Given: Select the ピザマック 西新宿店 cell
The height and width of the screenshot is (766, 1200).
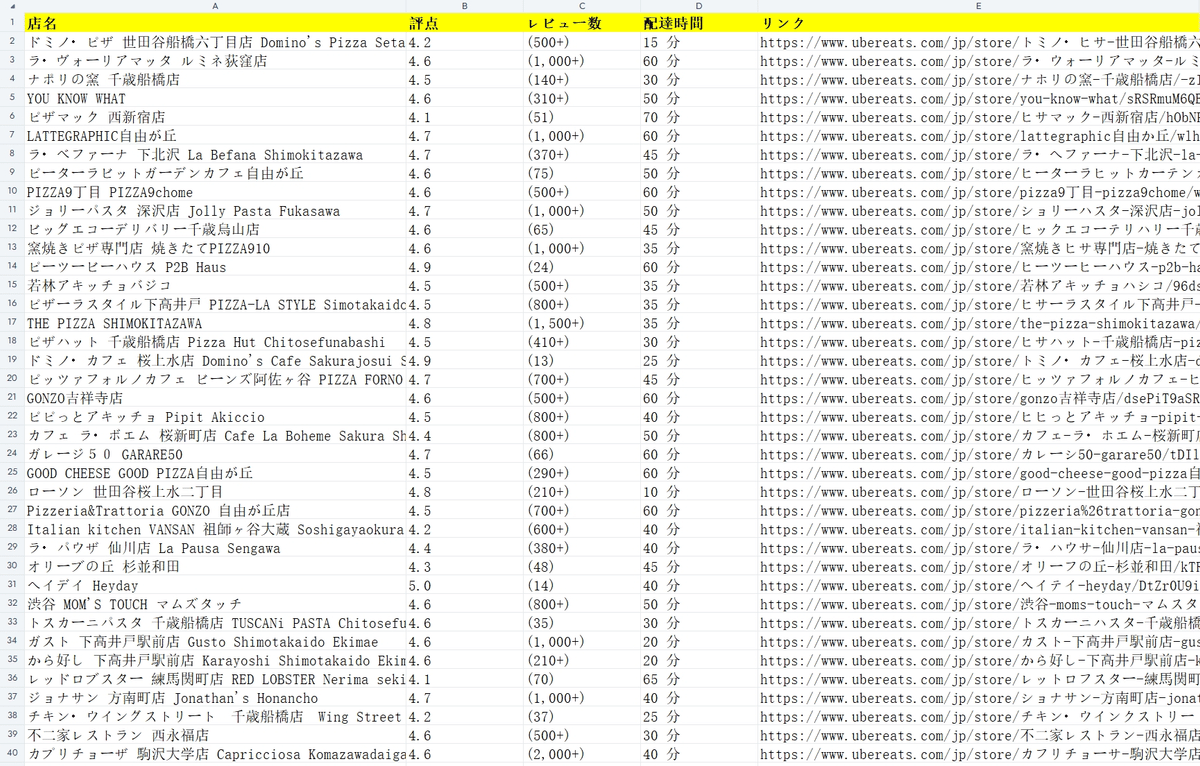Looking at the screenshot, I should tap(215, 117).
